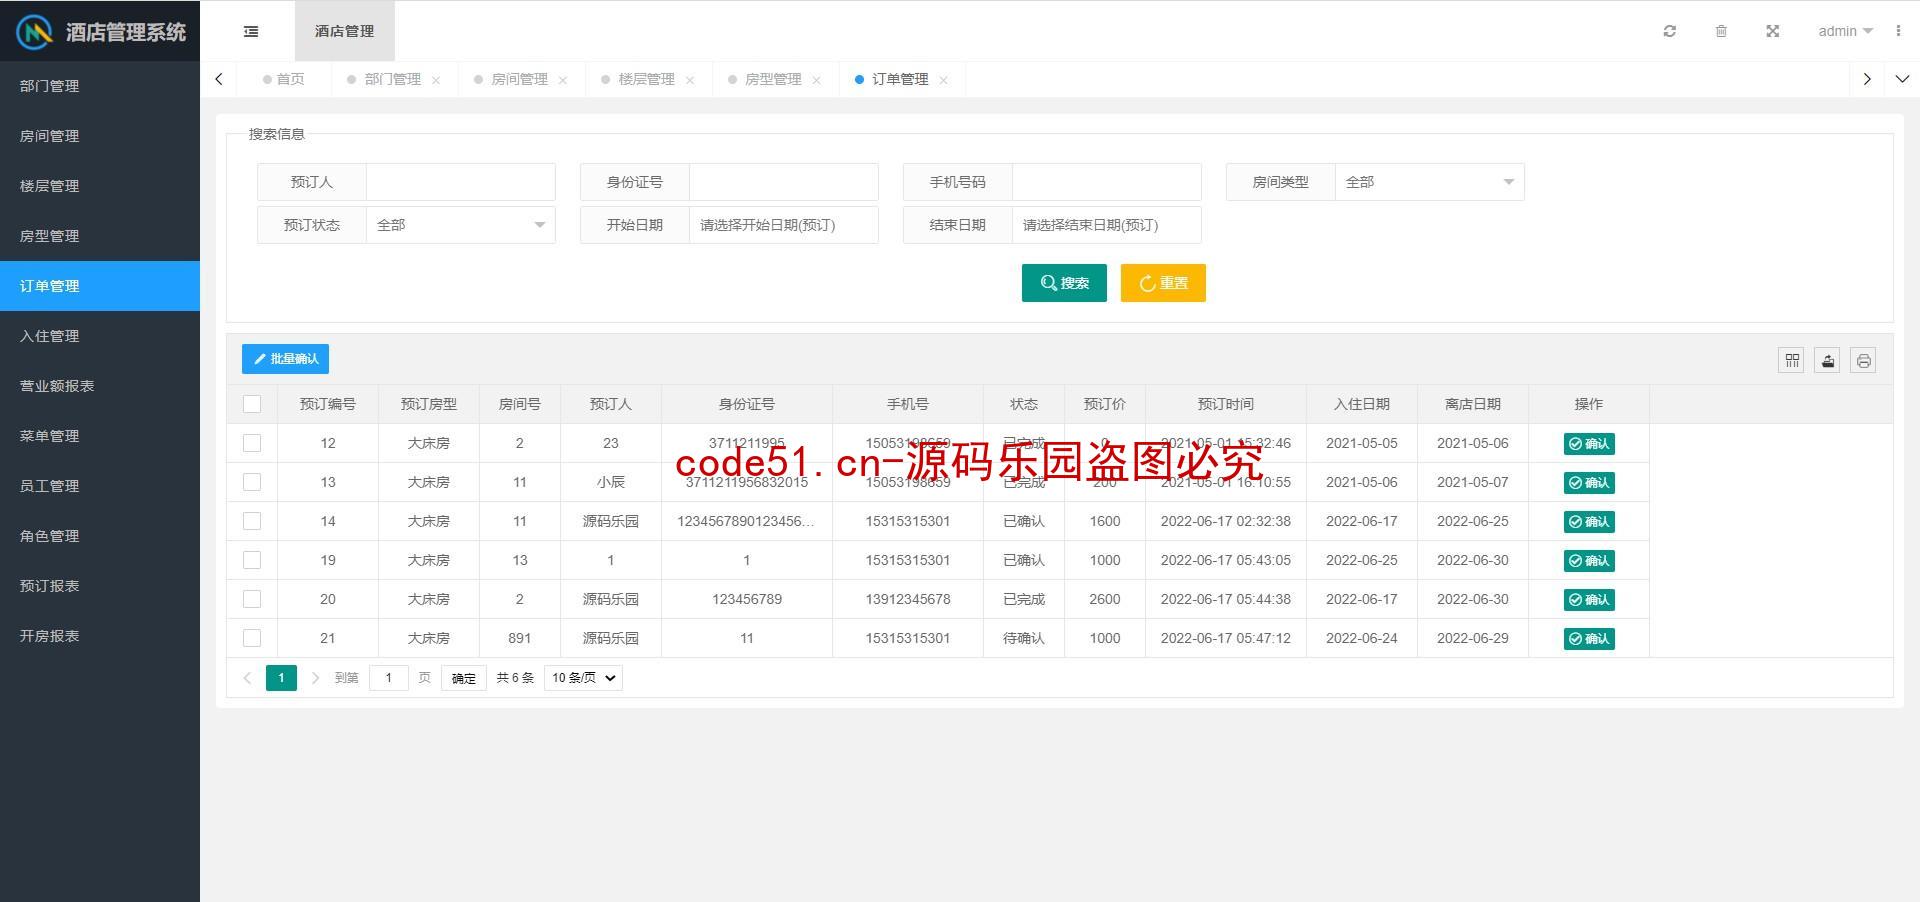1920x902 pixels.
Task: Open the 房间类型 dropdown
Action: [x=1429, y=182]
